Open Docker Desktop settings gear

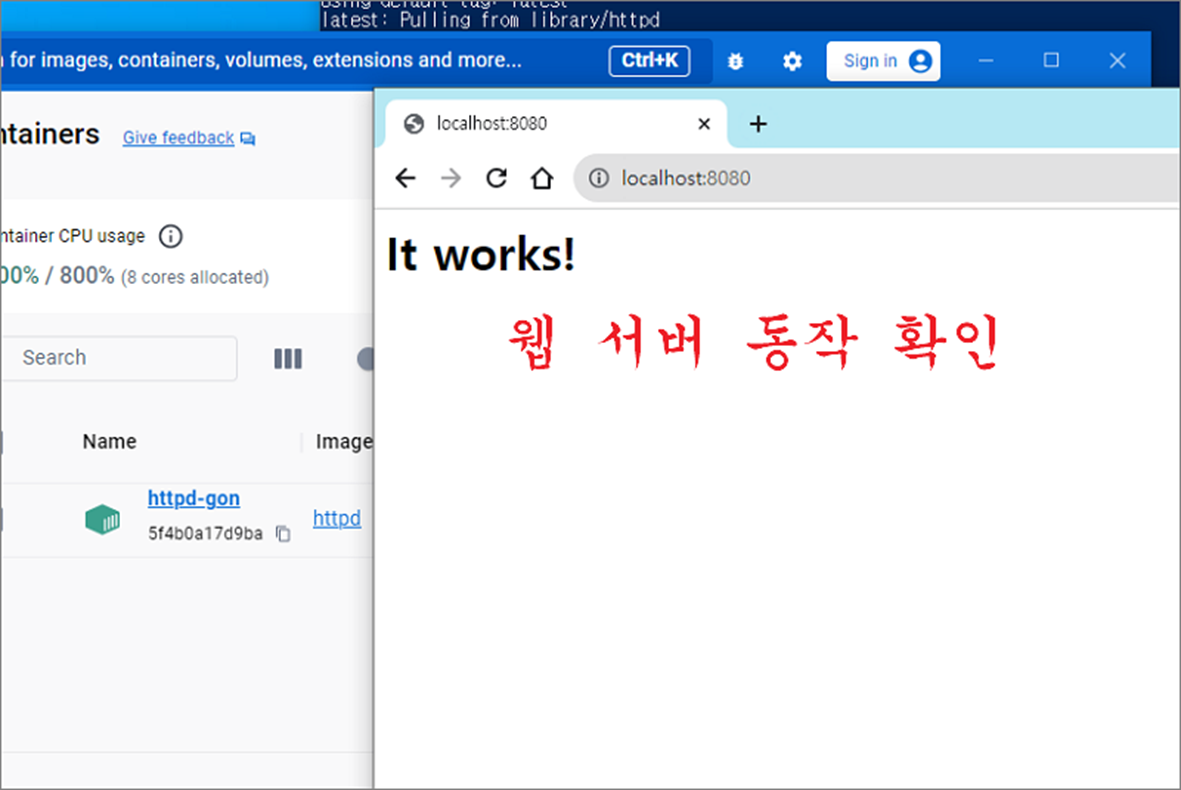click(x=792, y=61)
